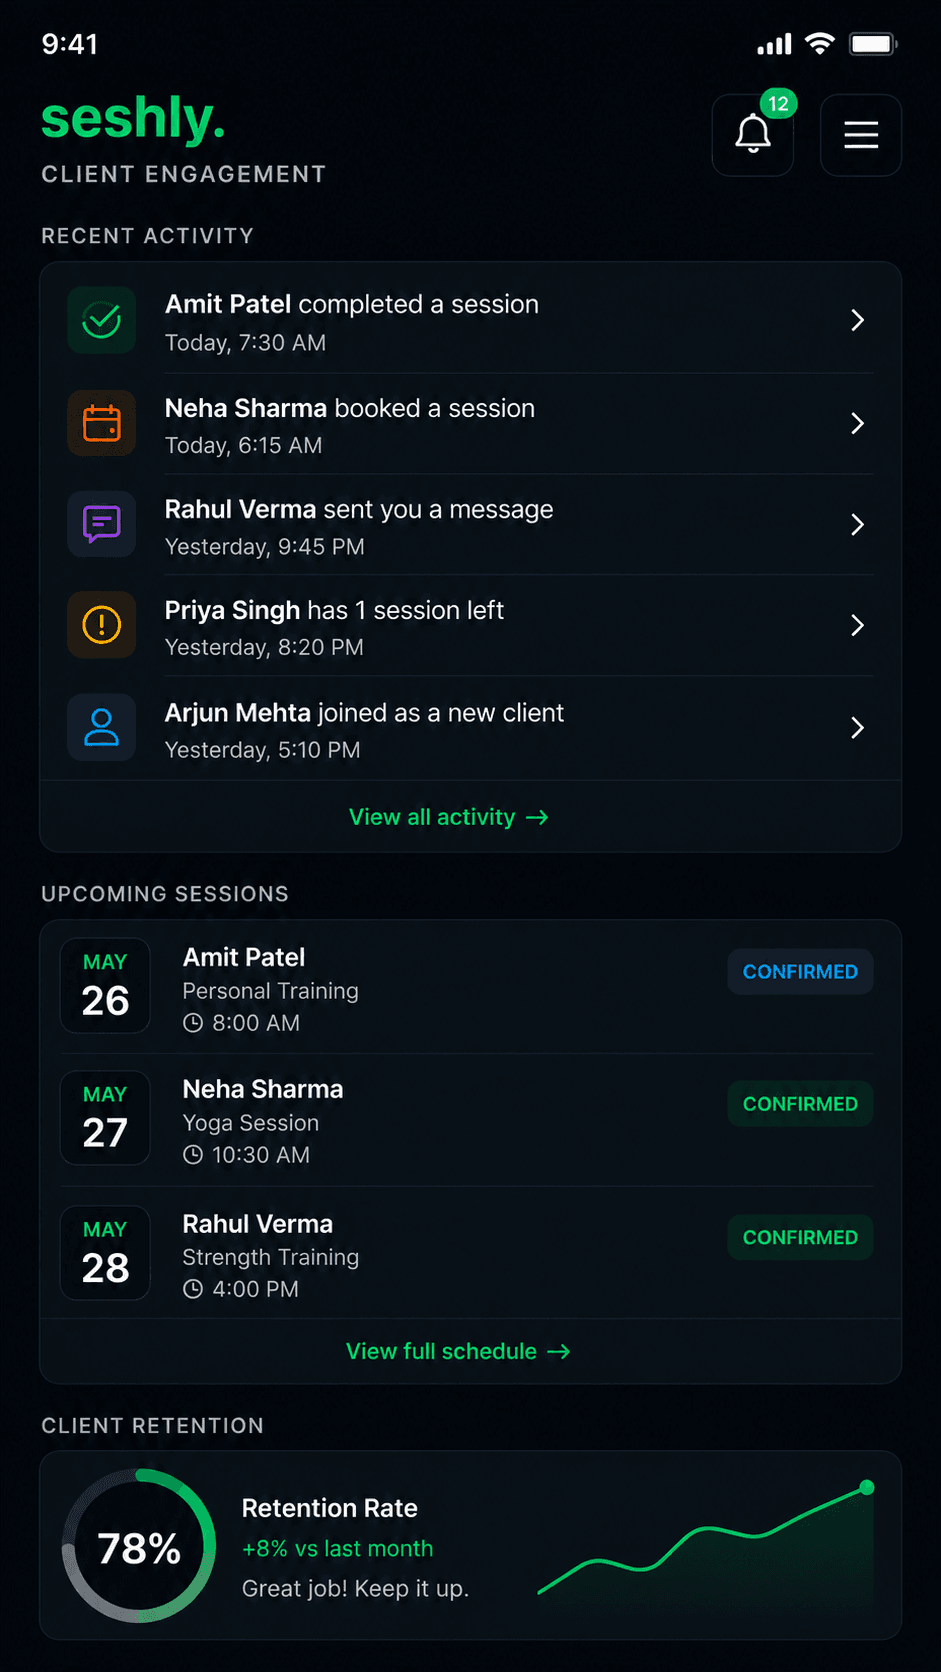Open the hamburger menu

[861, 135]
